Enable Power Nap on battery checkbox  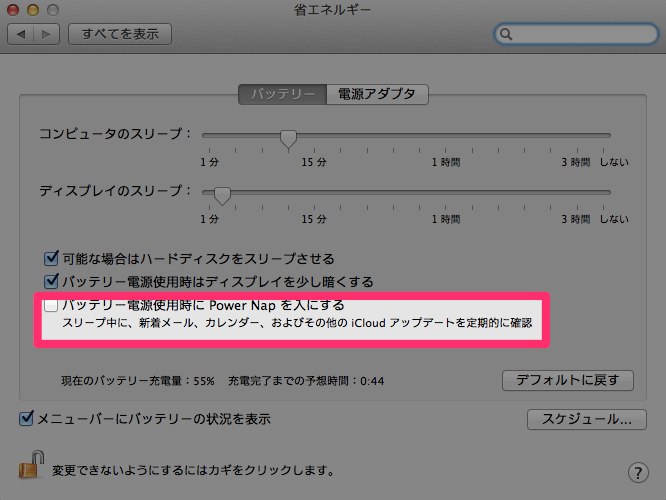pyautogui.click(x=51, y=305)
